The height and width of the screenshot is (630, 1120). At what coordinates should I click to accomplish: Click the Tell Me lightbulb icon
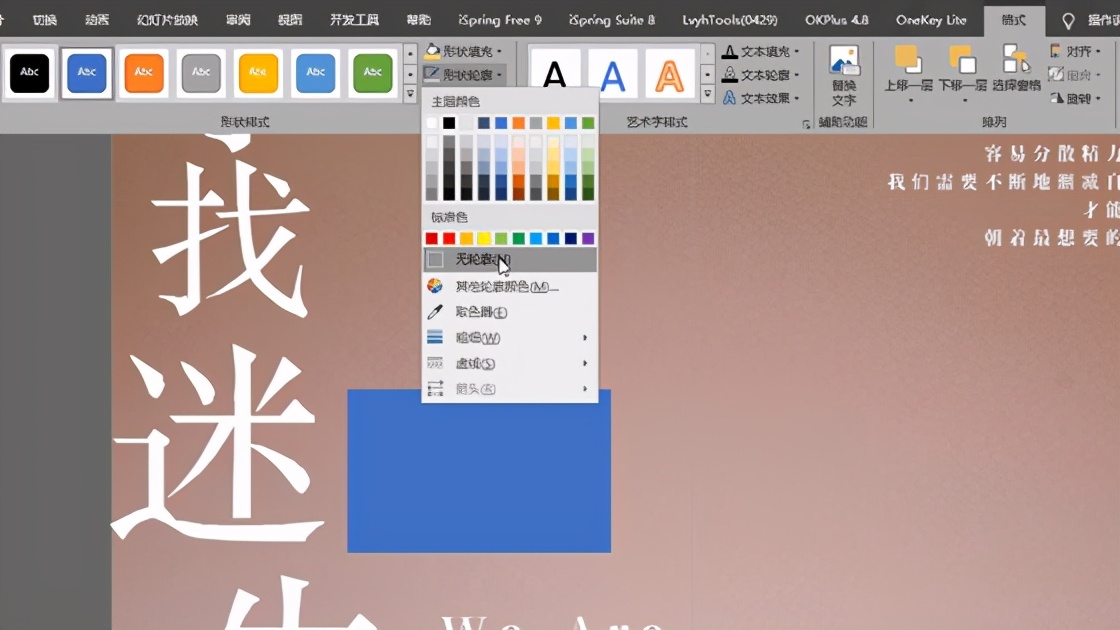pyautogui.click(x=1068, y=21)
